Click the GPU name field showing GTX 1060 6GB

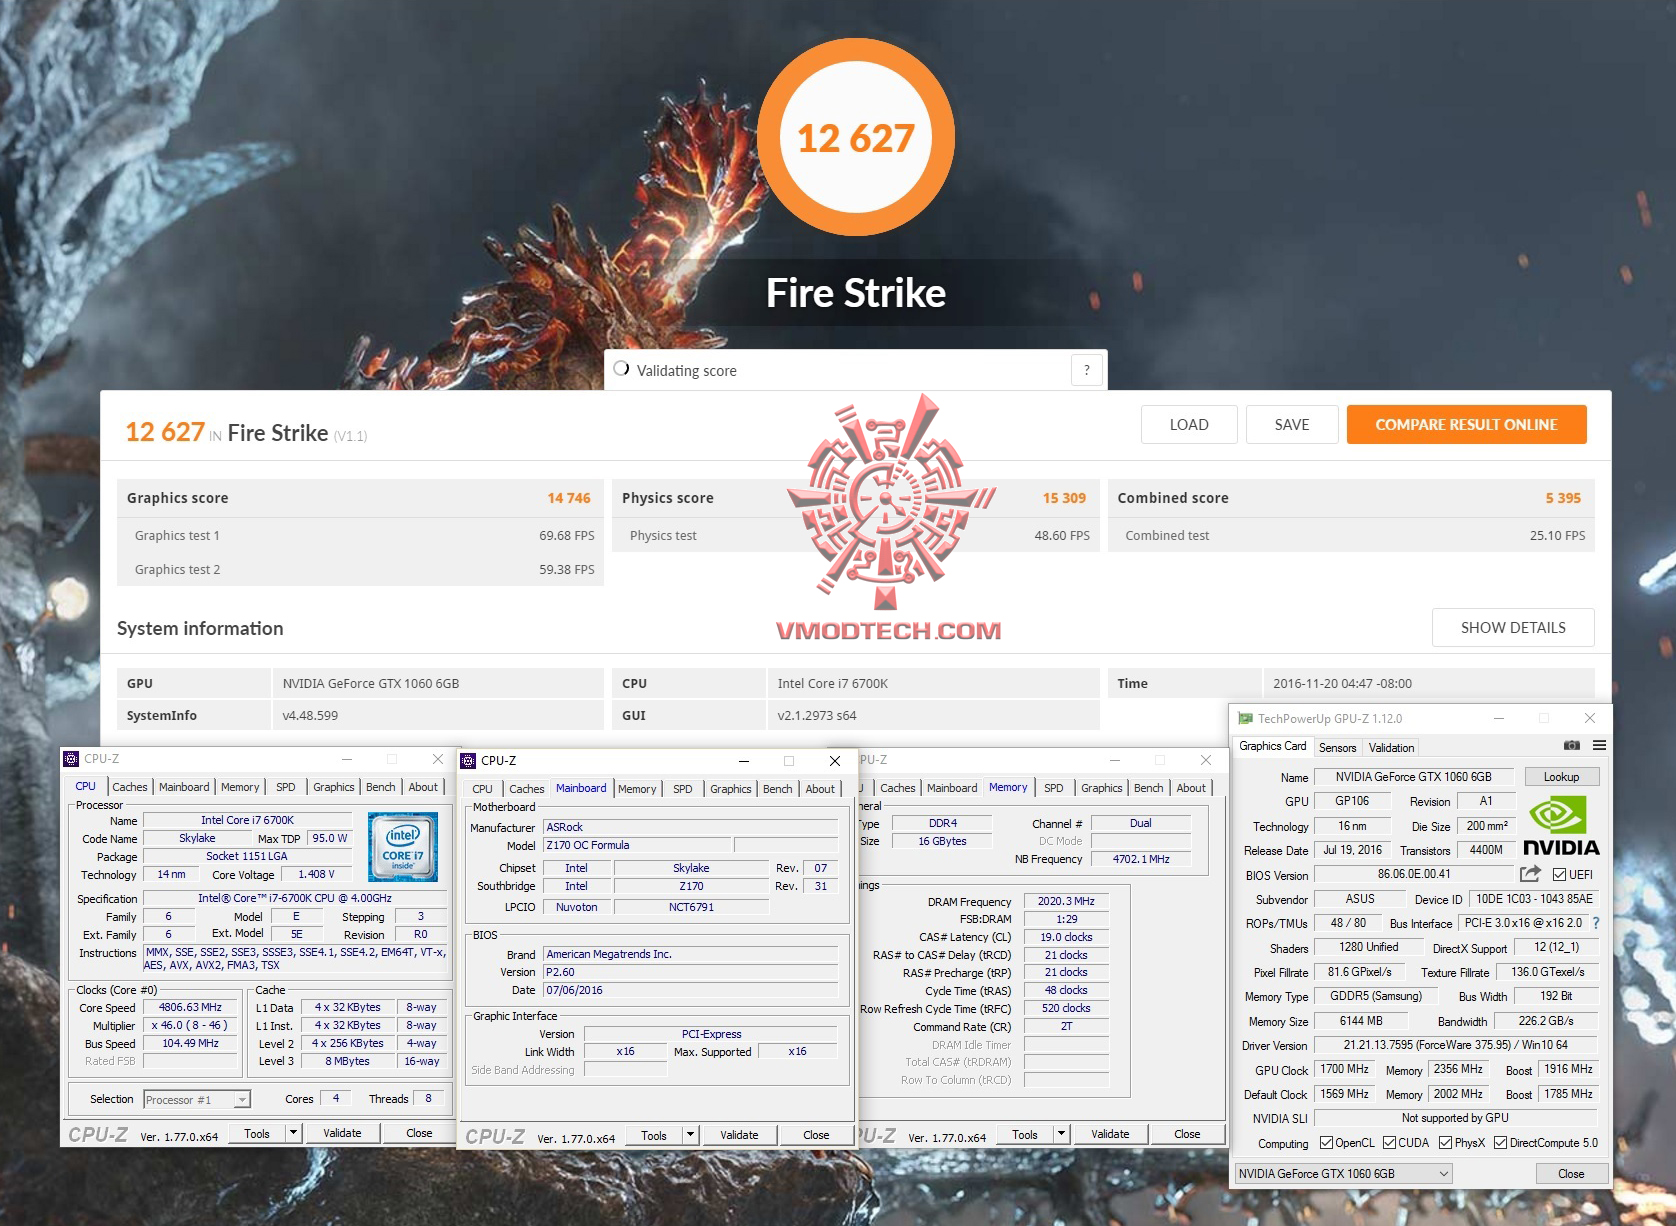[x=1416, y=776]
